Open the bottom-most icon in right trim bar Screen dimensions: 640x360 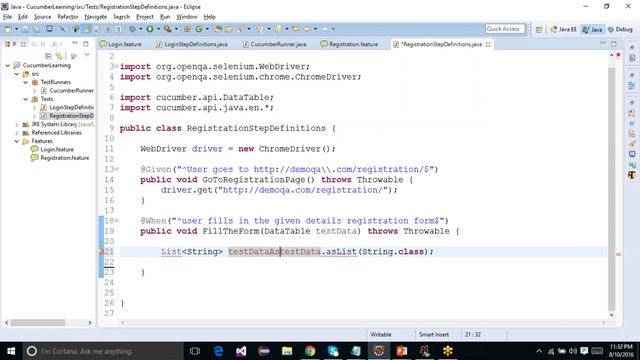coord(632,175)
